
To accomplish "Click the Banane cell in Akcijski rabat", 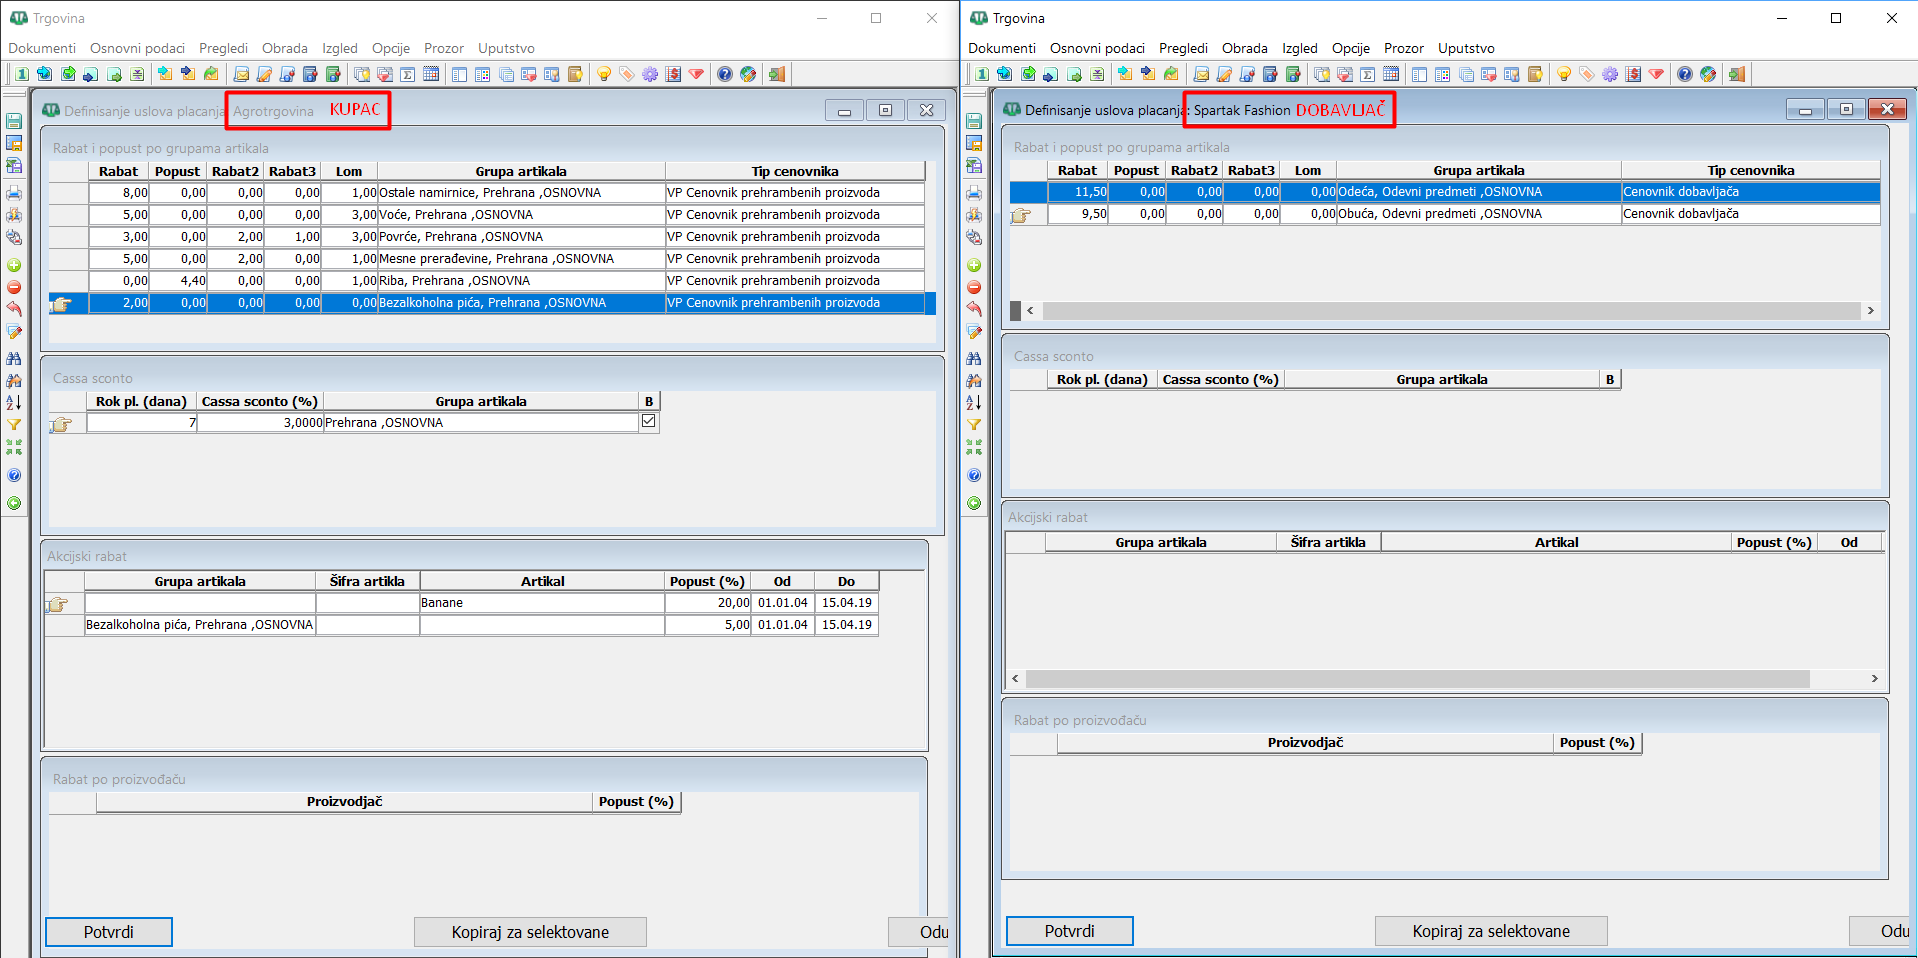I will tap(542, 603).
